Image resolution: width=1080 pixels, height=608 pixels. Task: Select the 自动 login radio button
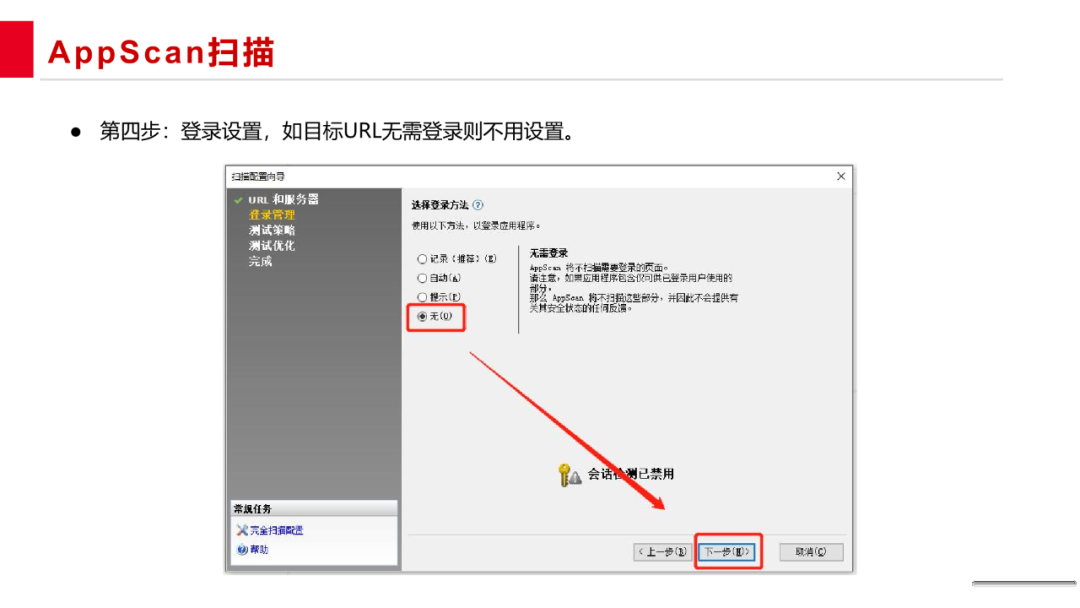pyautogui.click(x=422, y=279)
